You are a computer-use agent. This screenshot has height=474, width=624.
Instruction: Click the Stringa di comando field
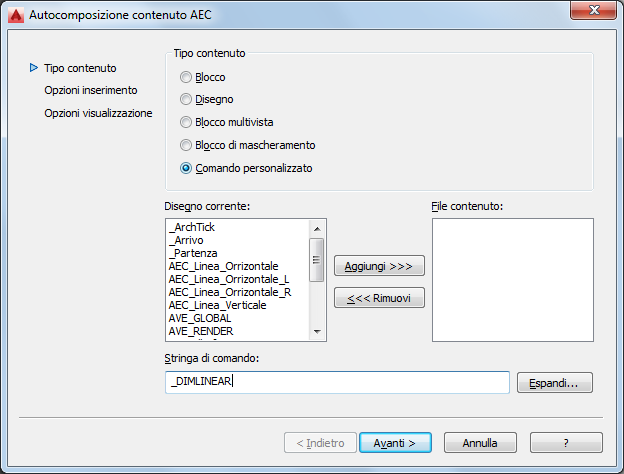pyautogui.click(x=337, y=383)
